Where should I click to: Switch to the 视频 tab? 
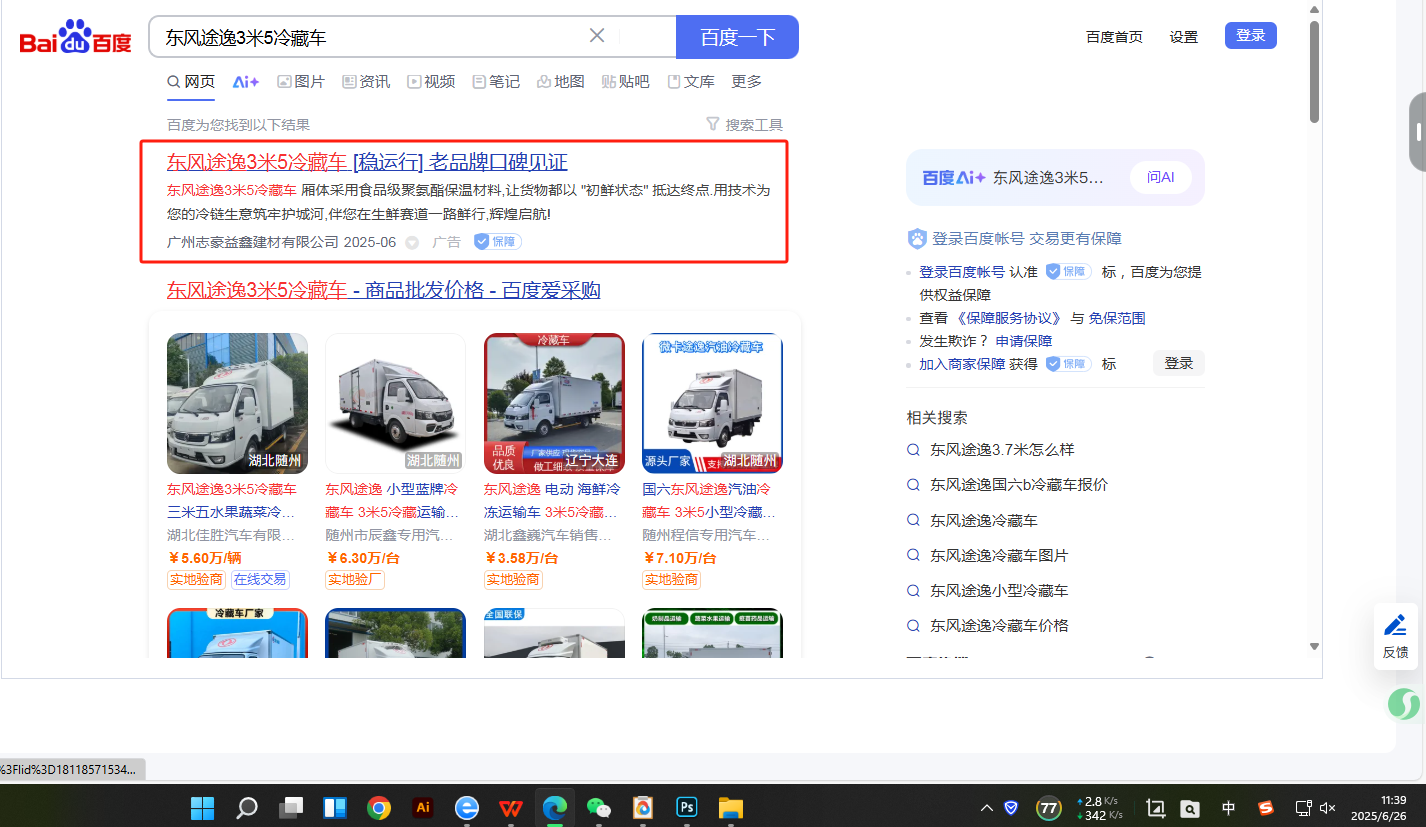tap(431, 82)
